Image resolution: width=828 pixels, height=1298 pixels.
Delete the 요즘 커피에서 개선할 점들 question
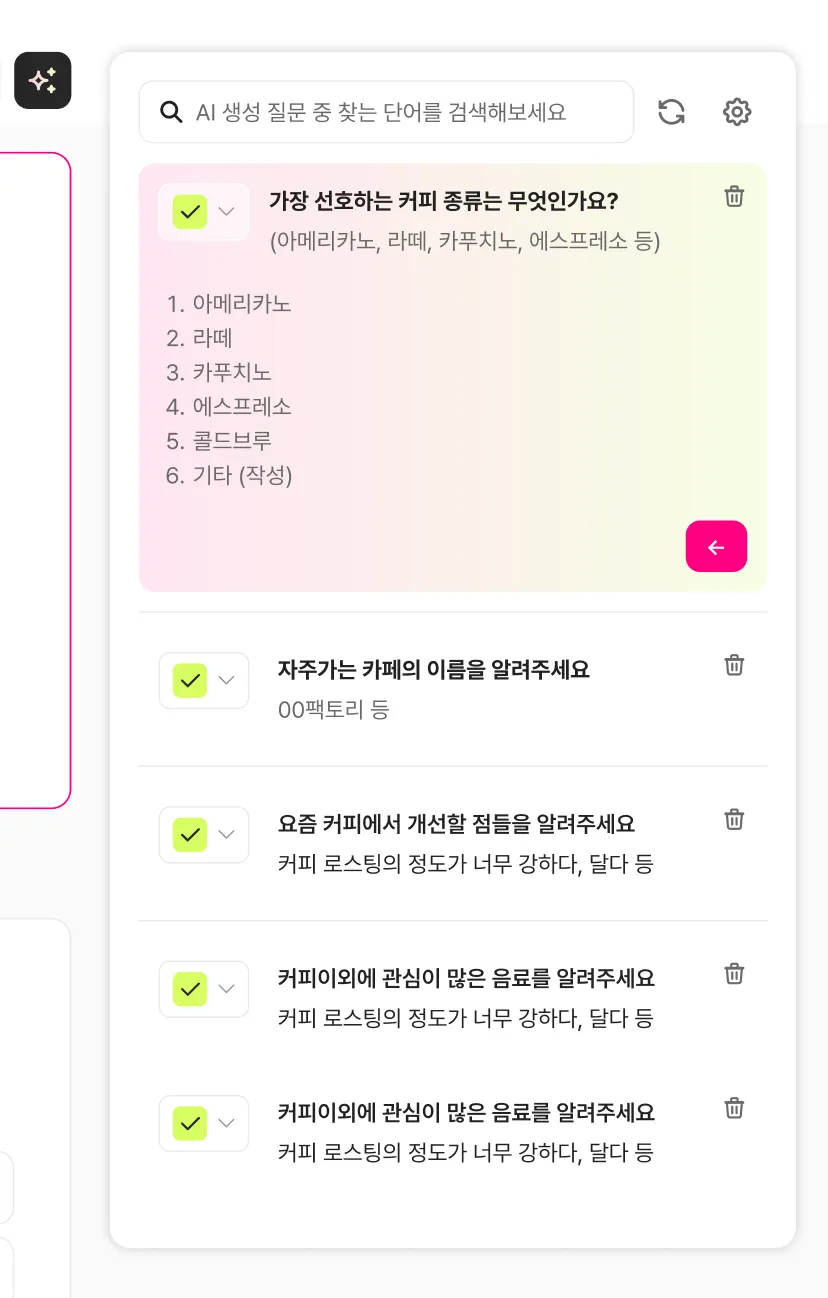(734, 820)
